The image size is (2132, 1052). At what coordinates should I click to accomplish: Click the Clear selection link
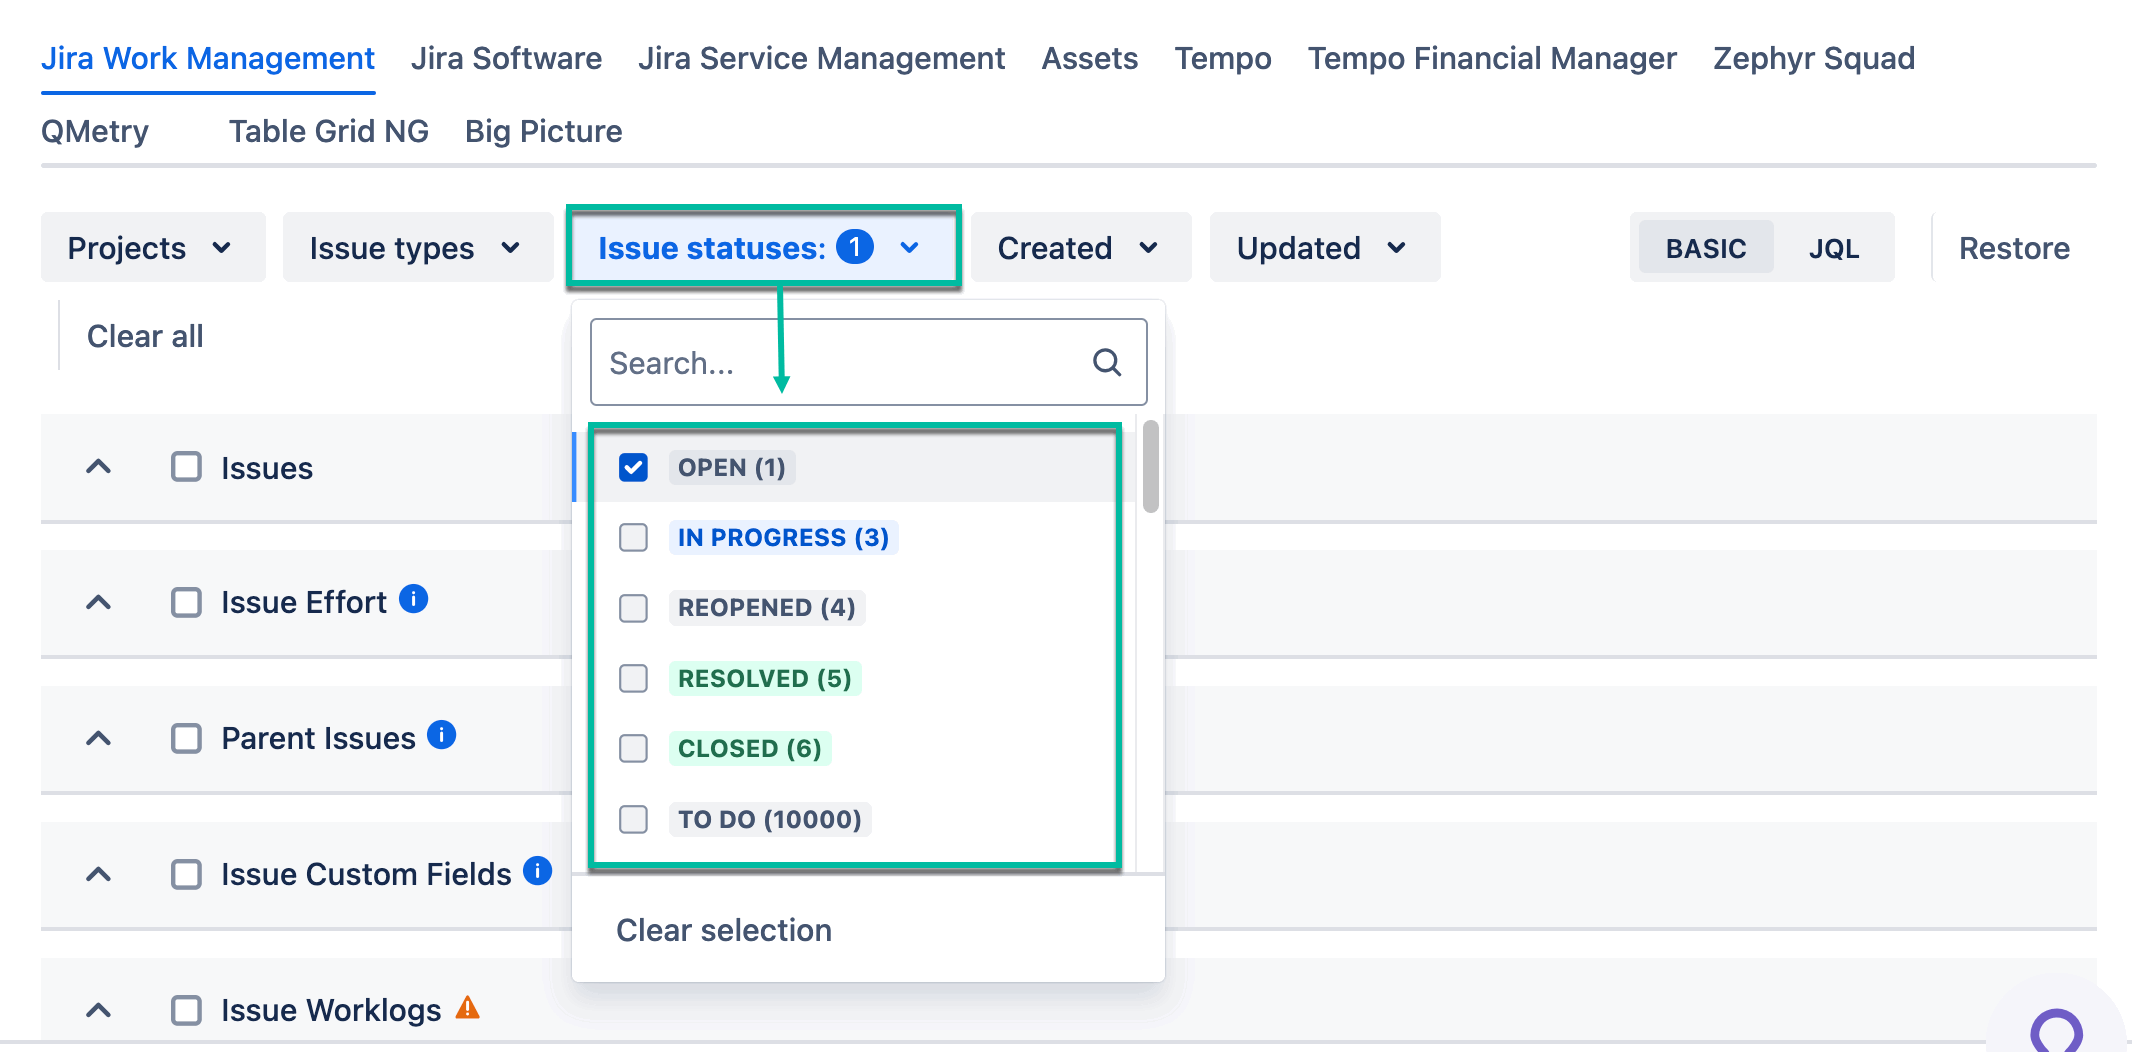[x=724, y=930]
